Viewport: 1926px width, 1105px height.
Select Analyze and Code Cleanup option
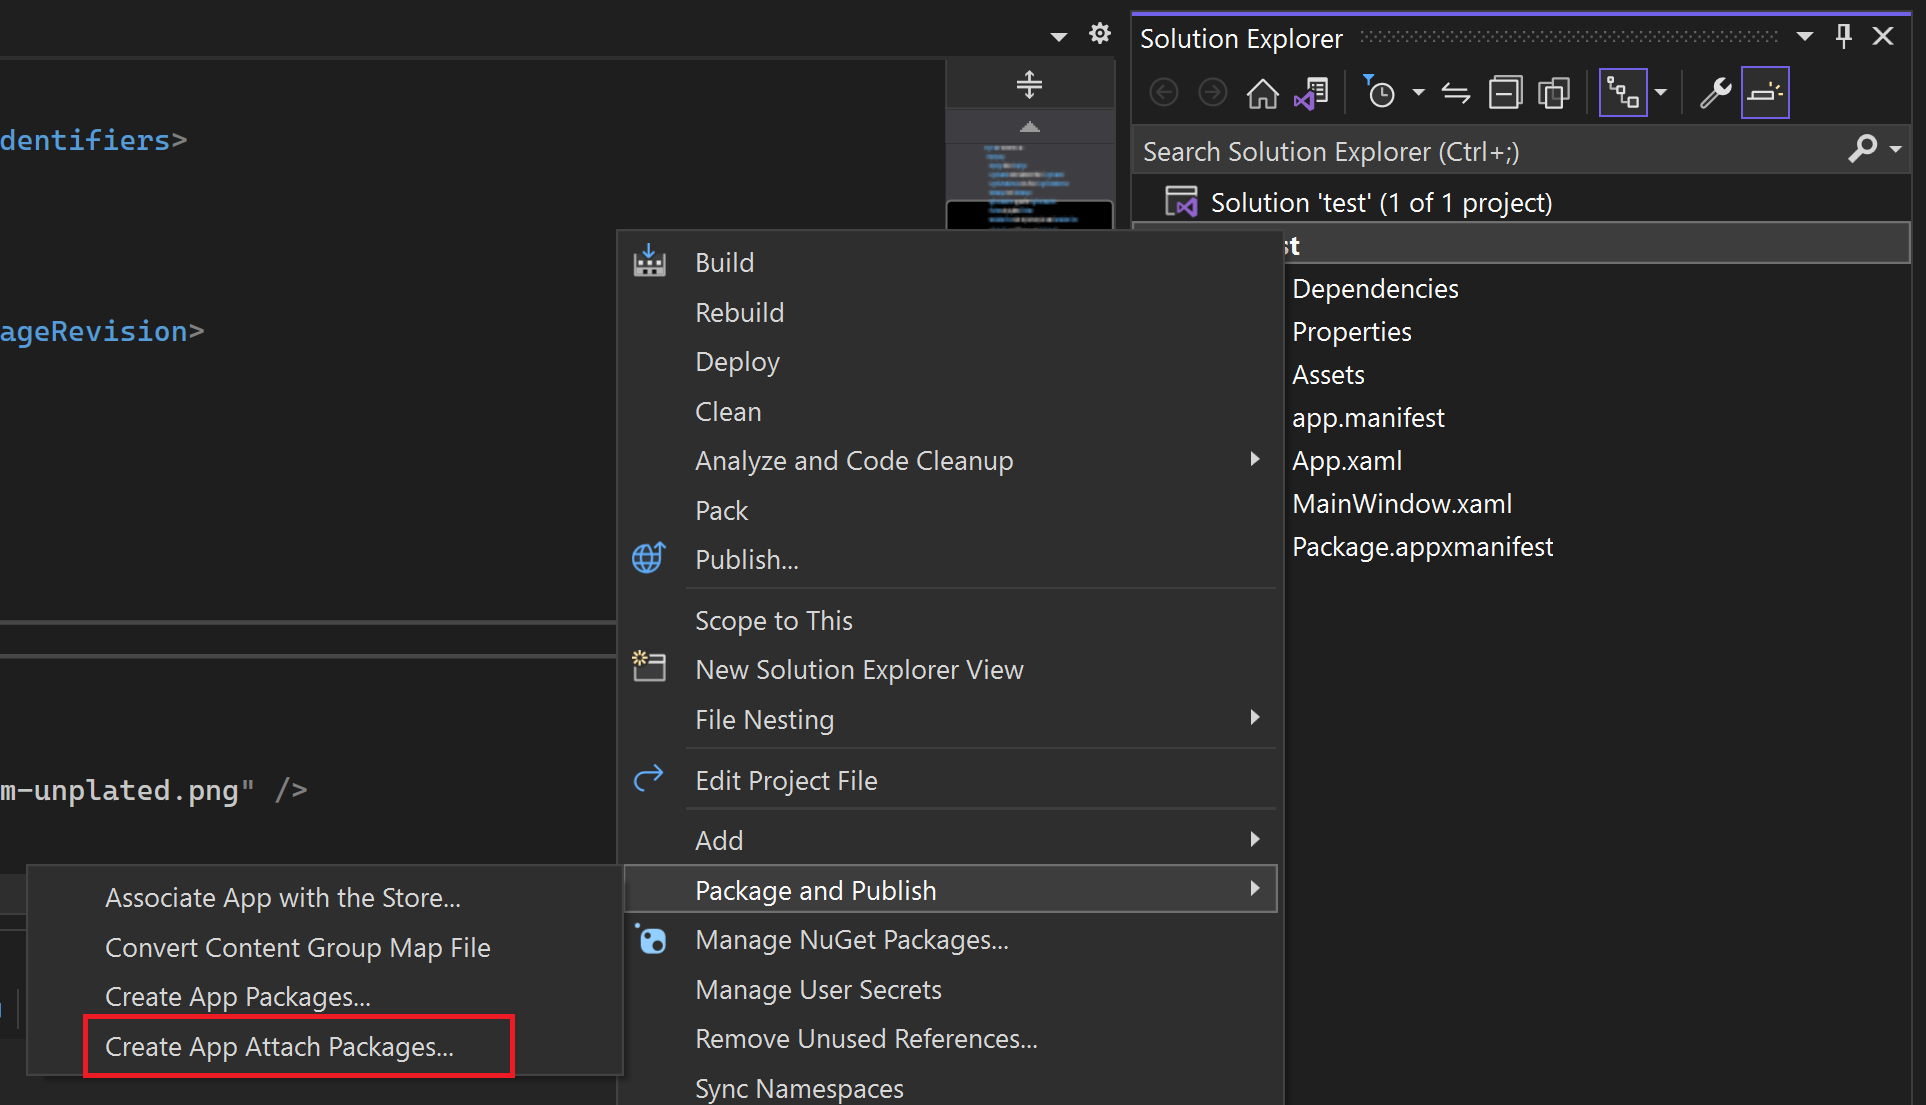(853, 459)
